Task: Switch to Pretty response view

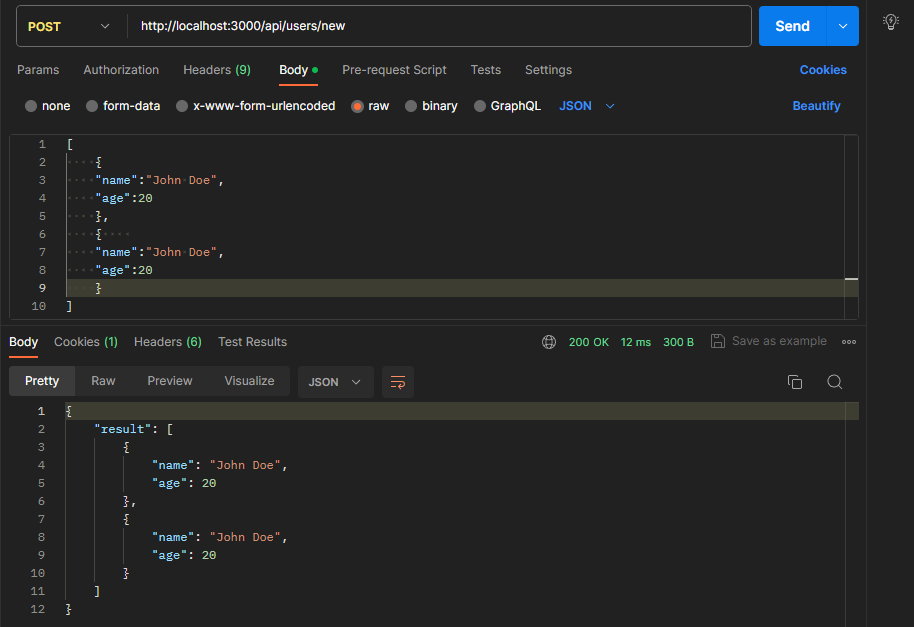Action: click(42, 381)
